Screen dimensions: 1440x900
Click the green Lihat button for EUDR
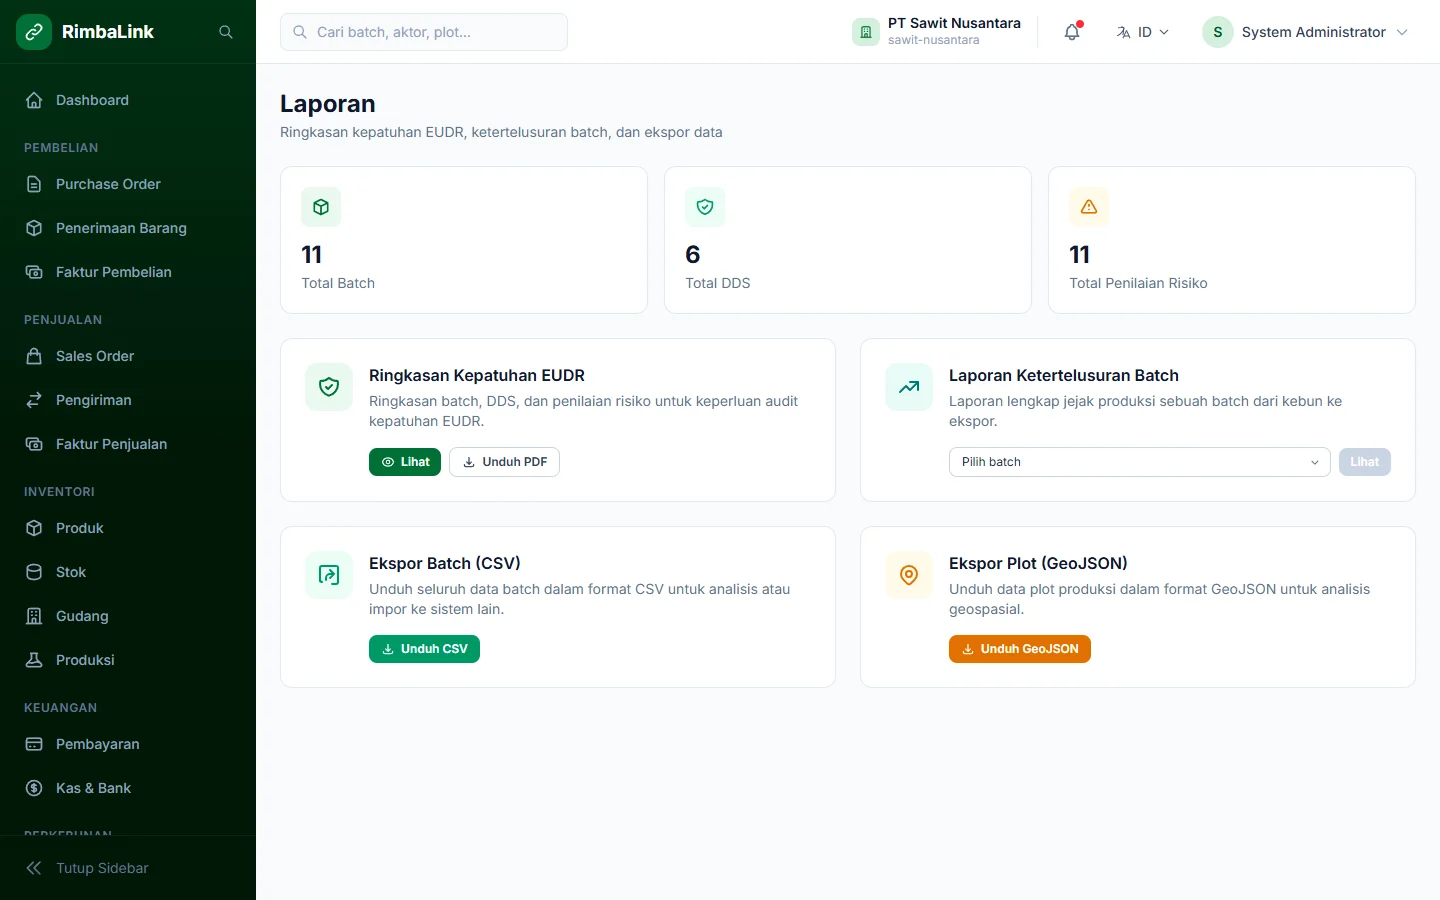(405, 462)
